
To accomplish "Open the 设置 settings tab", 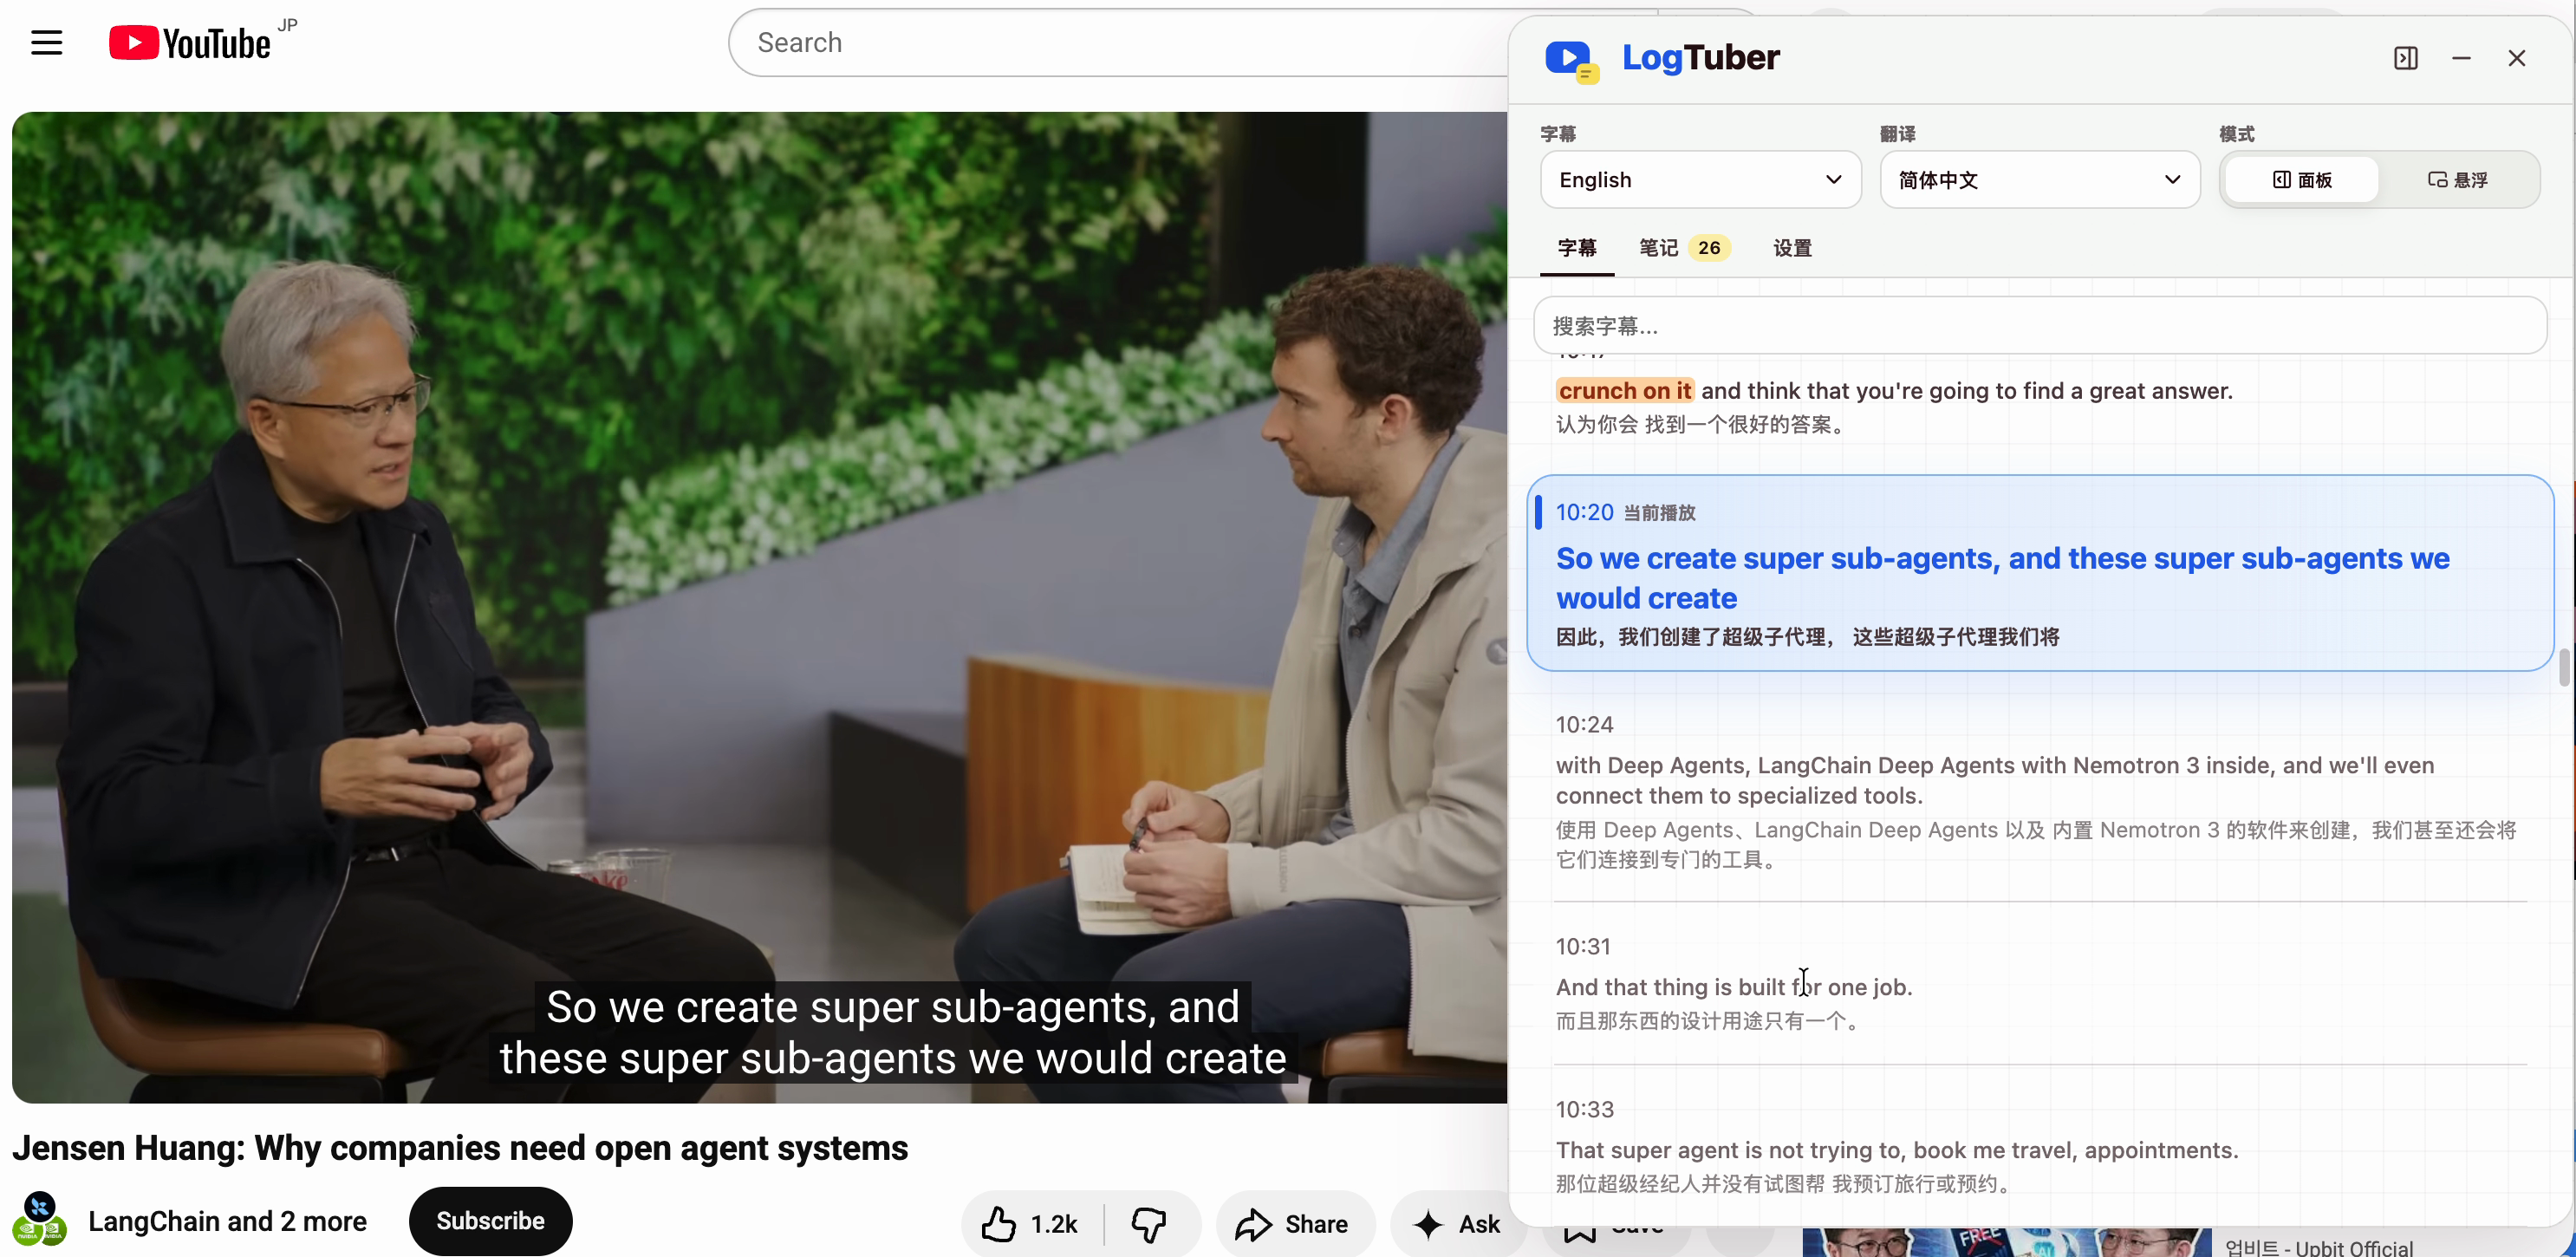I will pos(1792,248).
